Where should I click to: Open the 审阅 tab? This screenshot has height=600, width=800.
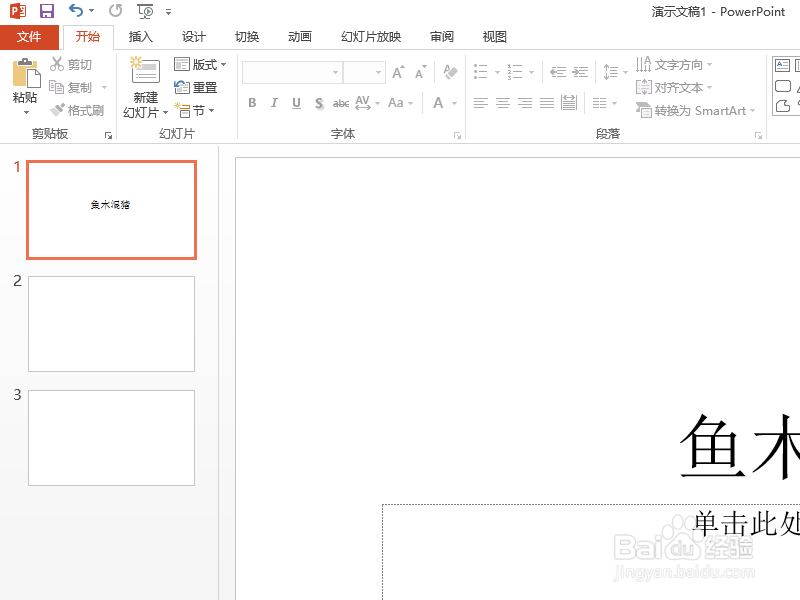coord(442,37)
